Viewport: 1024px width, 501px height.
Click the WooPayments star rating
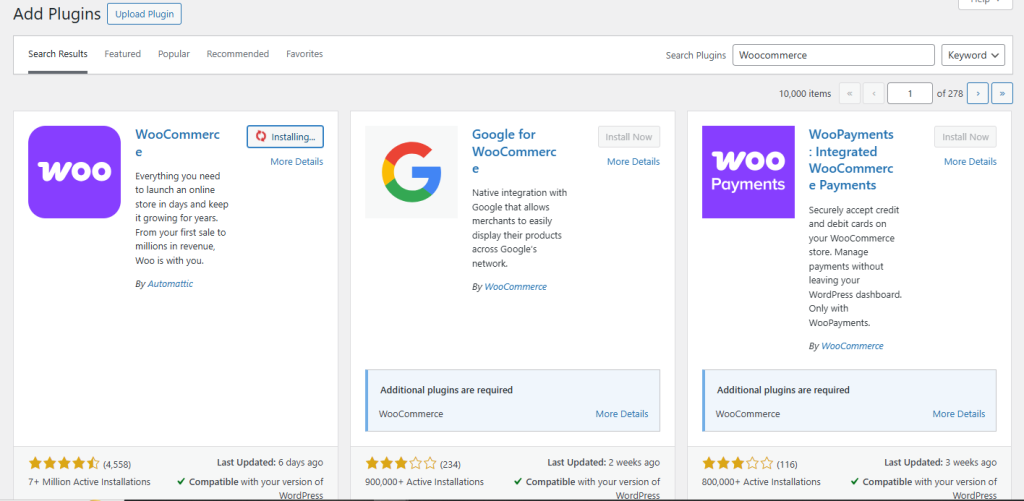[738, 464]
